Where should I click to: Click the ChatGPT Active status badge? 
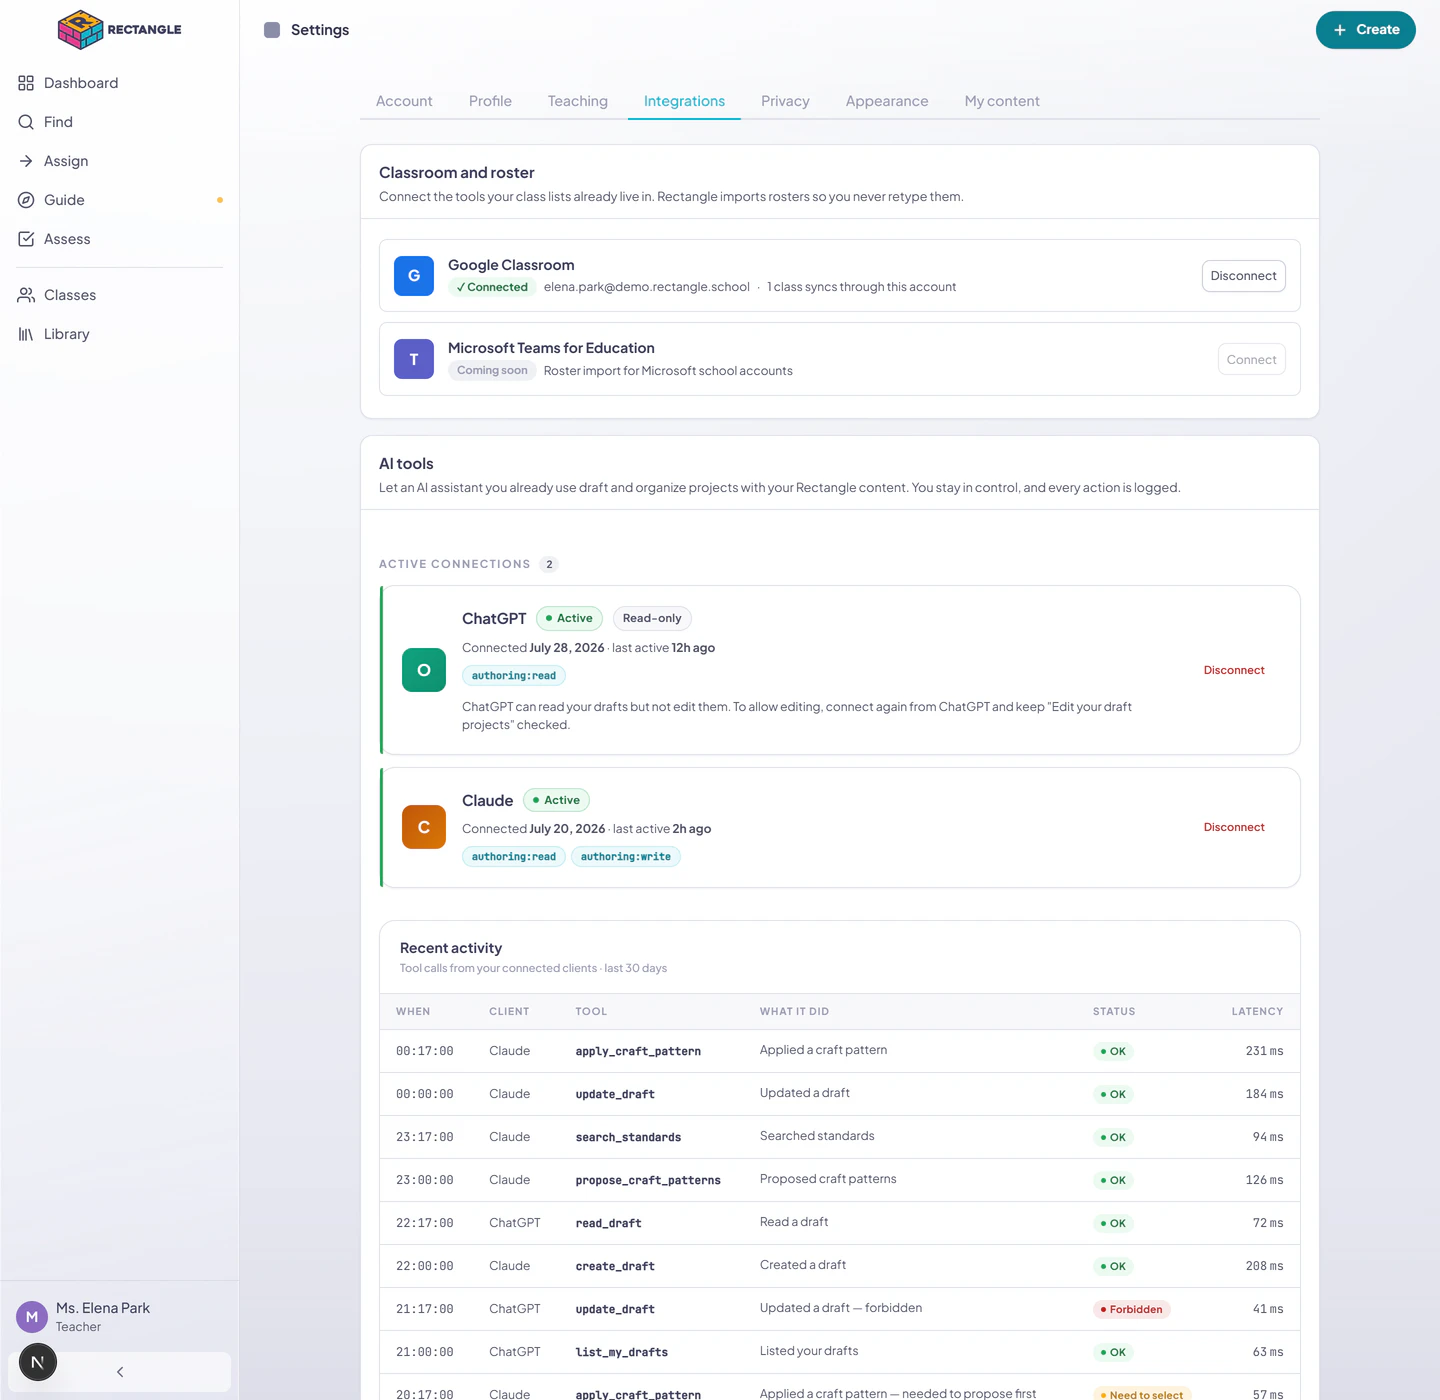[x=569, y=618]
